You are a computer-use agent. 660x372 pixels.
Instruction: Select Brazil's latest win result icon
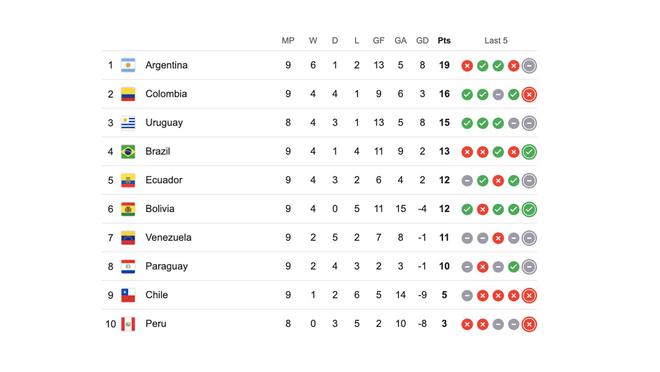[x=529, y=152]
